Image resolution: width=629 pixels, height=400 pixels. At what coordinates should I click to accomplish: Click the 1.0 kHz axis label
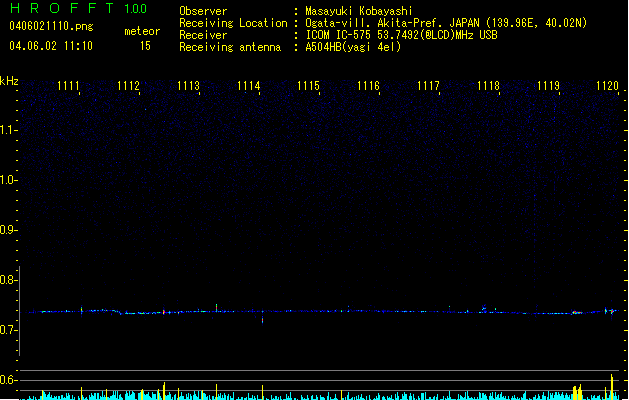tap(8, 180)
